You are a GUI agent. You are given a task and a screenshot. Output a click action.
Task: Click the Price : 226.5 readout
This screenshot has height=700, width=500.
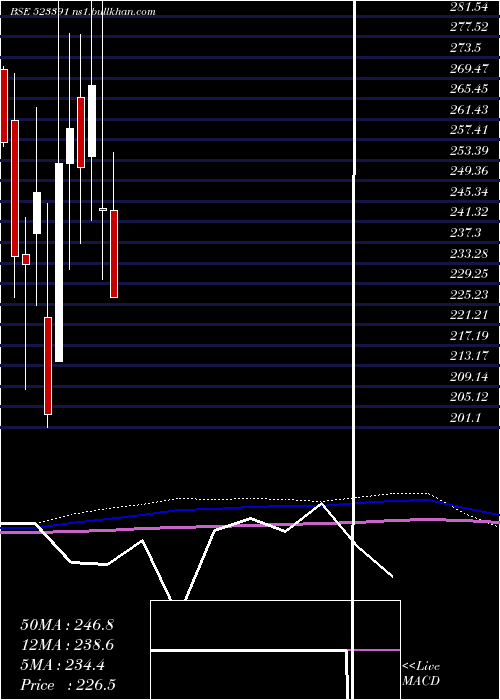pyautogui.click(x=68, y=685)
